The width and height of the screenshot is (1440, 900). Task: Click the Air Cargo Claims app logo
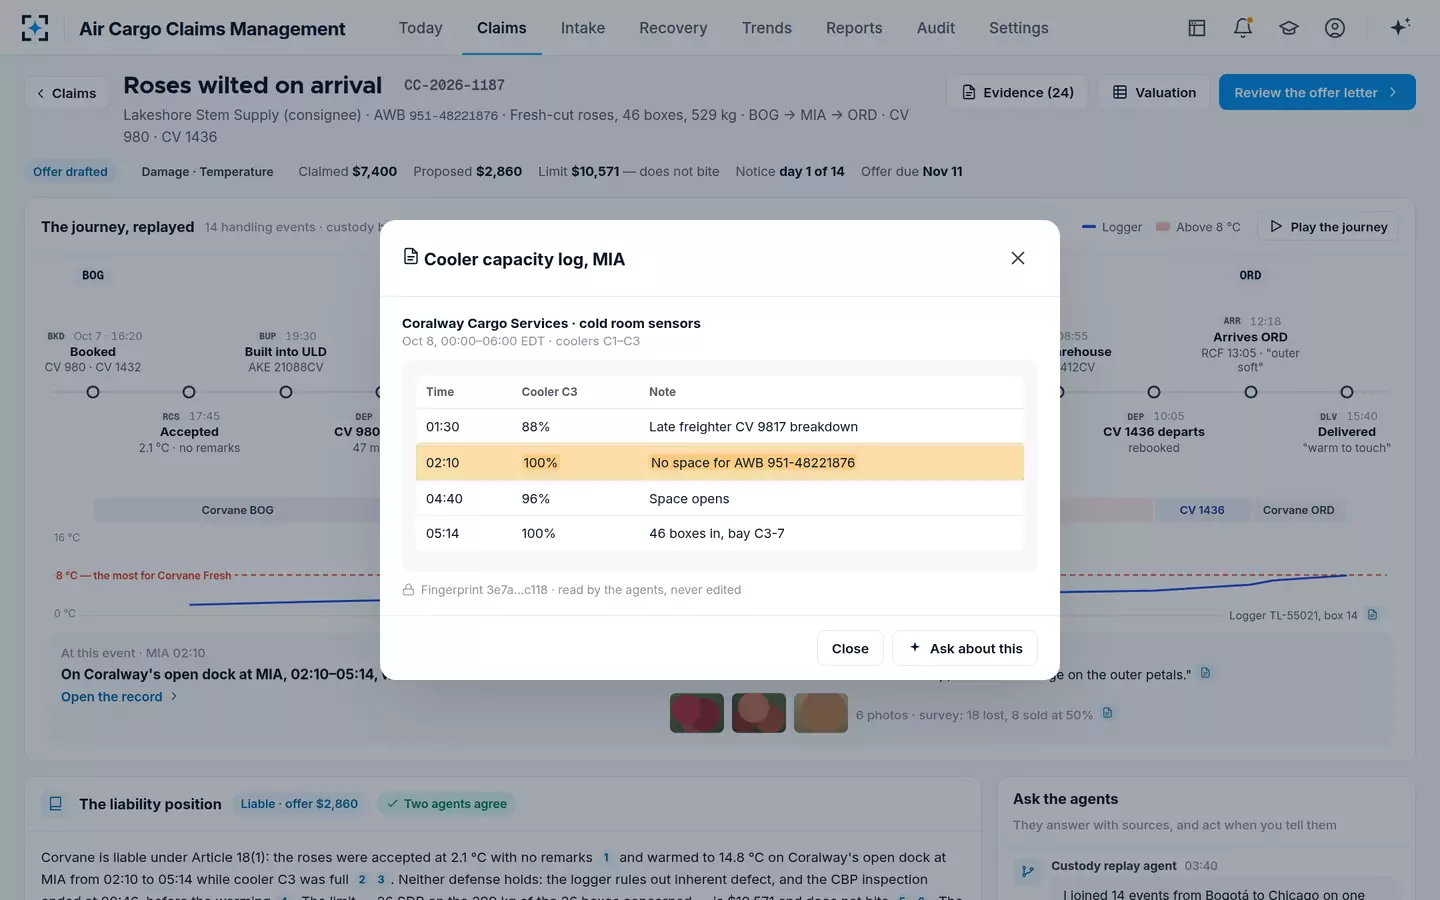point(35,28)
